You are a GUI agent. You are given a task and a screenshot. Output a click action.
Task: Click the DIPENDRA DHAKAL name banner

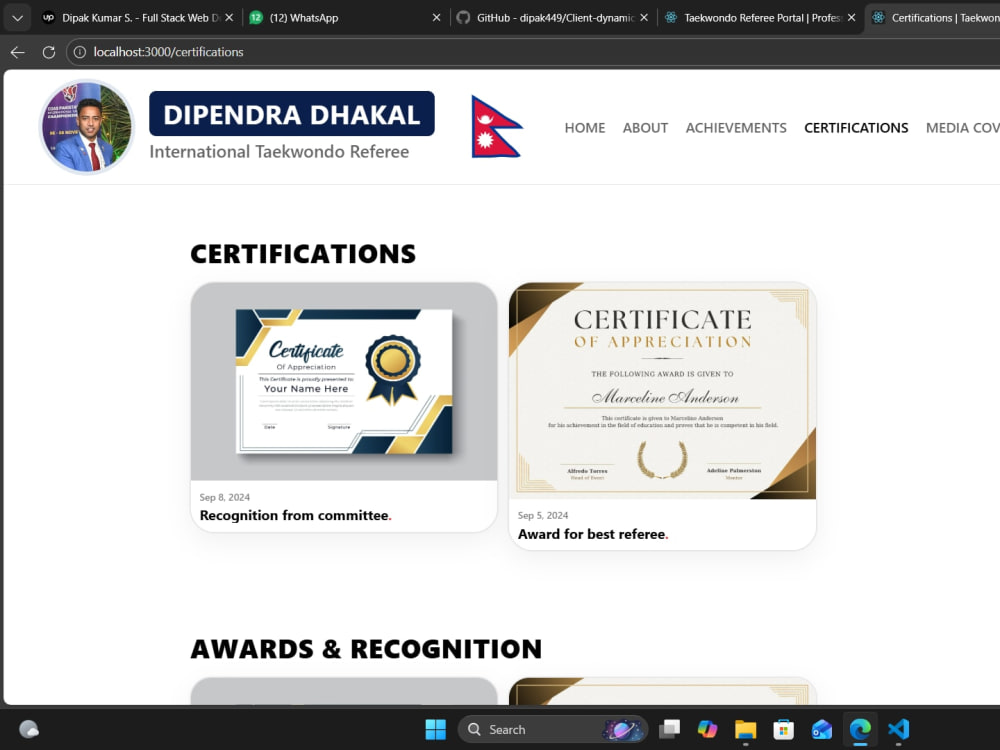[x=291, y=114]
